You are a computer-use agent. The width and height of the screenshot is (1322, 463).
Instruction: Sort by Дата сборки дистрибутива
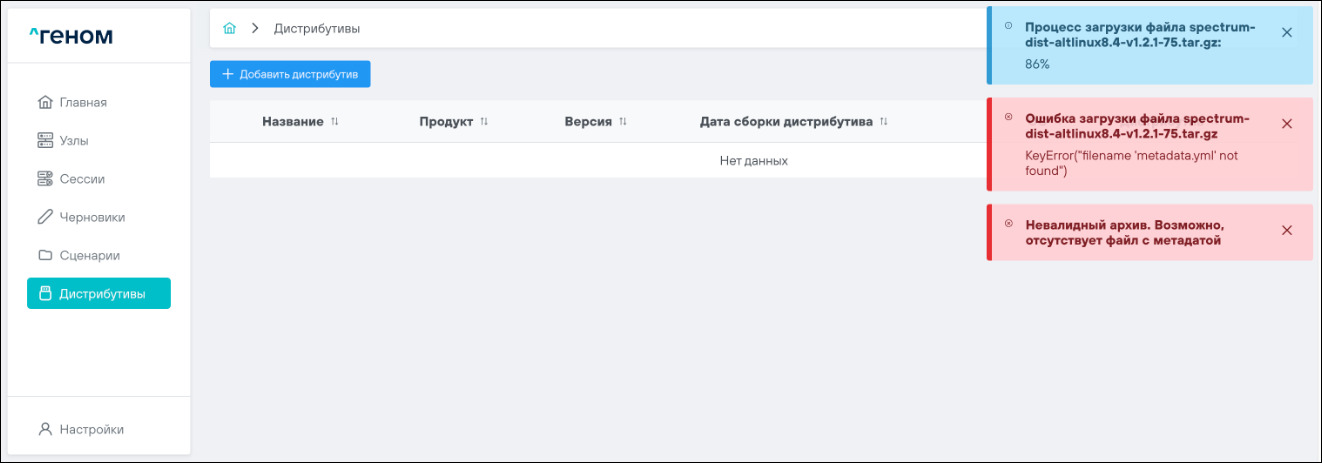click(x=884, y=122)
